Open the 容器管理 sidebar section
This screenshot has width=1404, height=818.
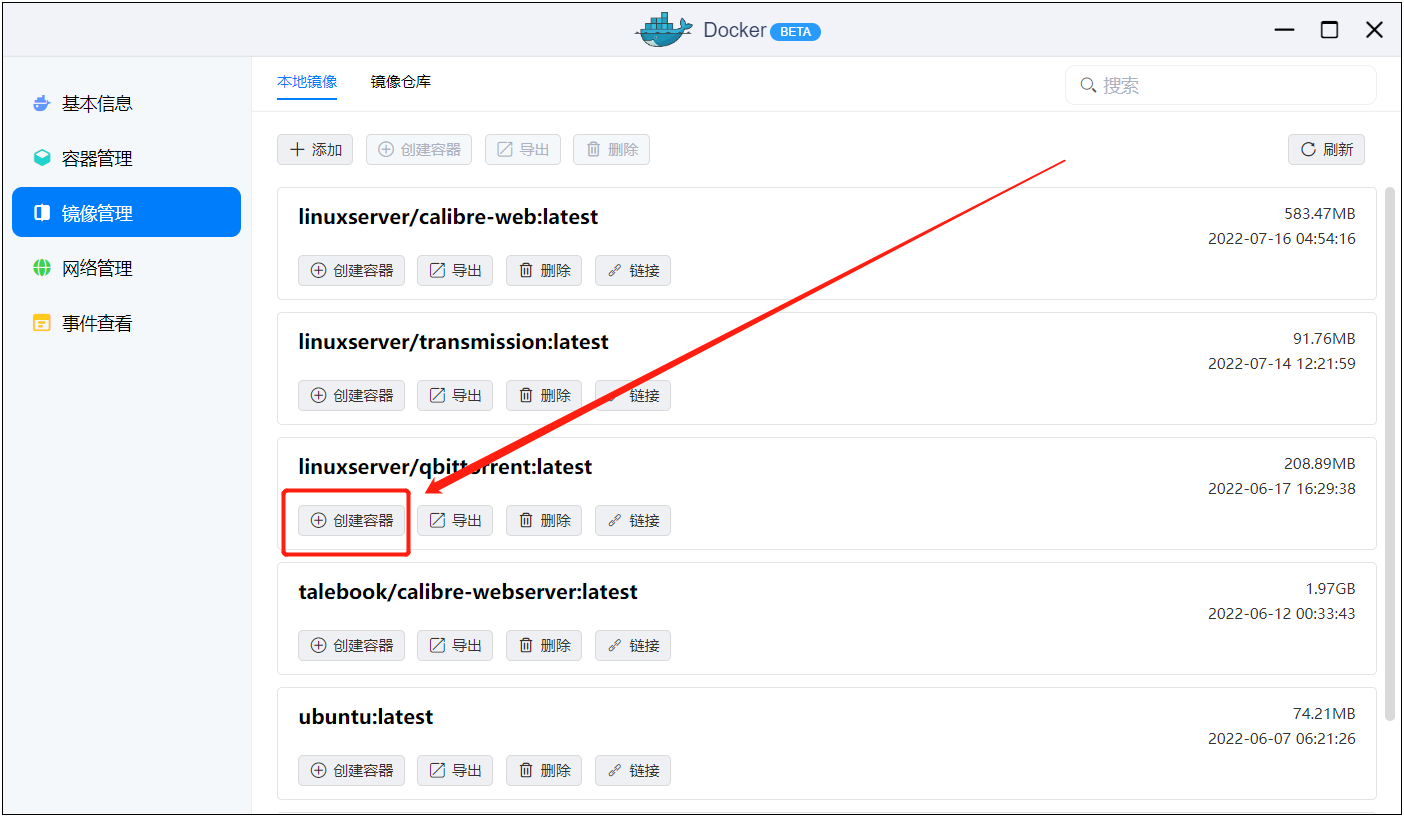tap(126, 158)
